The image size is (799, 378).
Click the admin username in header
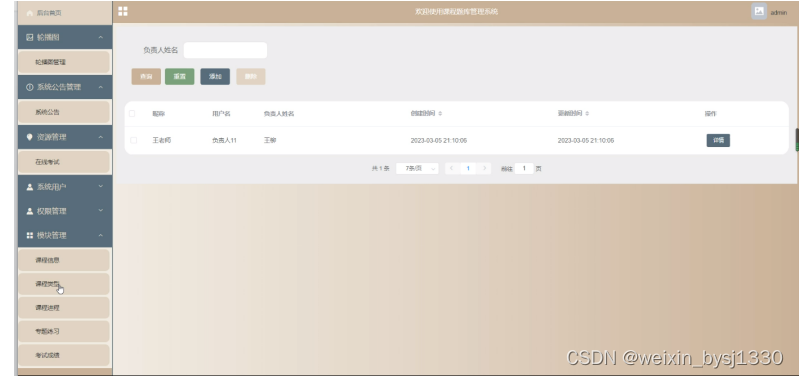click(779, 13)
